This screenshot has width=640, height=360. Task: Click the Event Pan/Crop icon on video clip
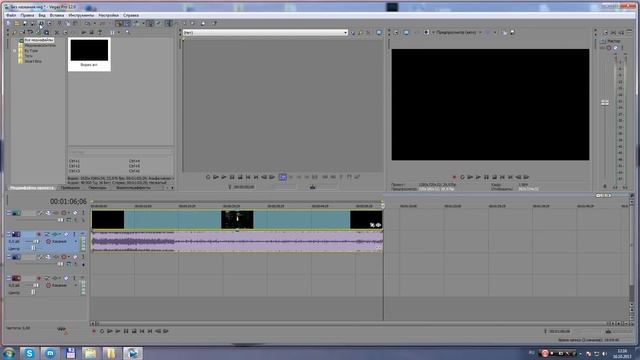[x=372, y=225]
